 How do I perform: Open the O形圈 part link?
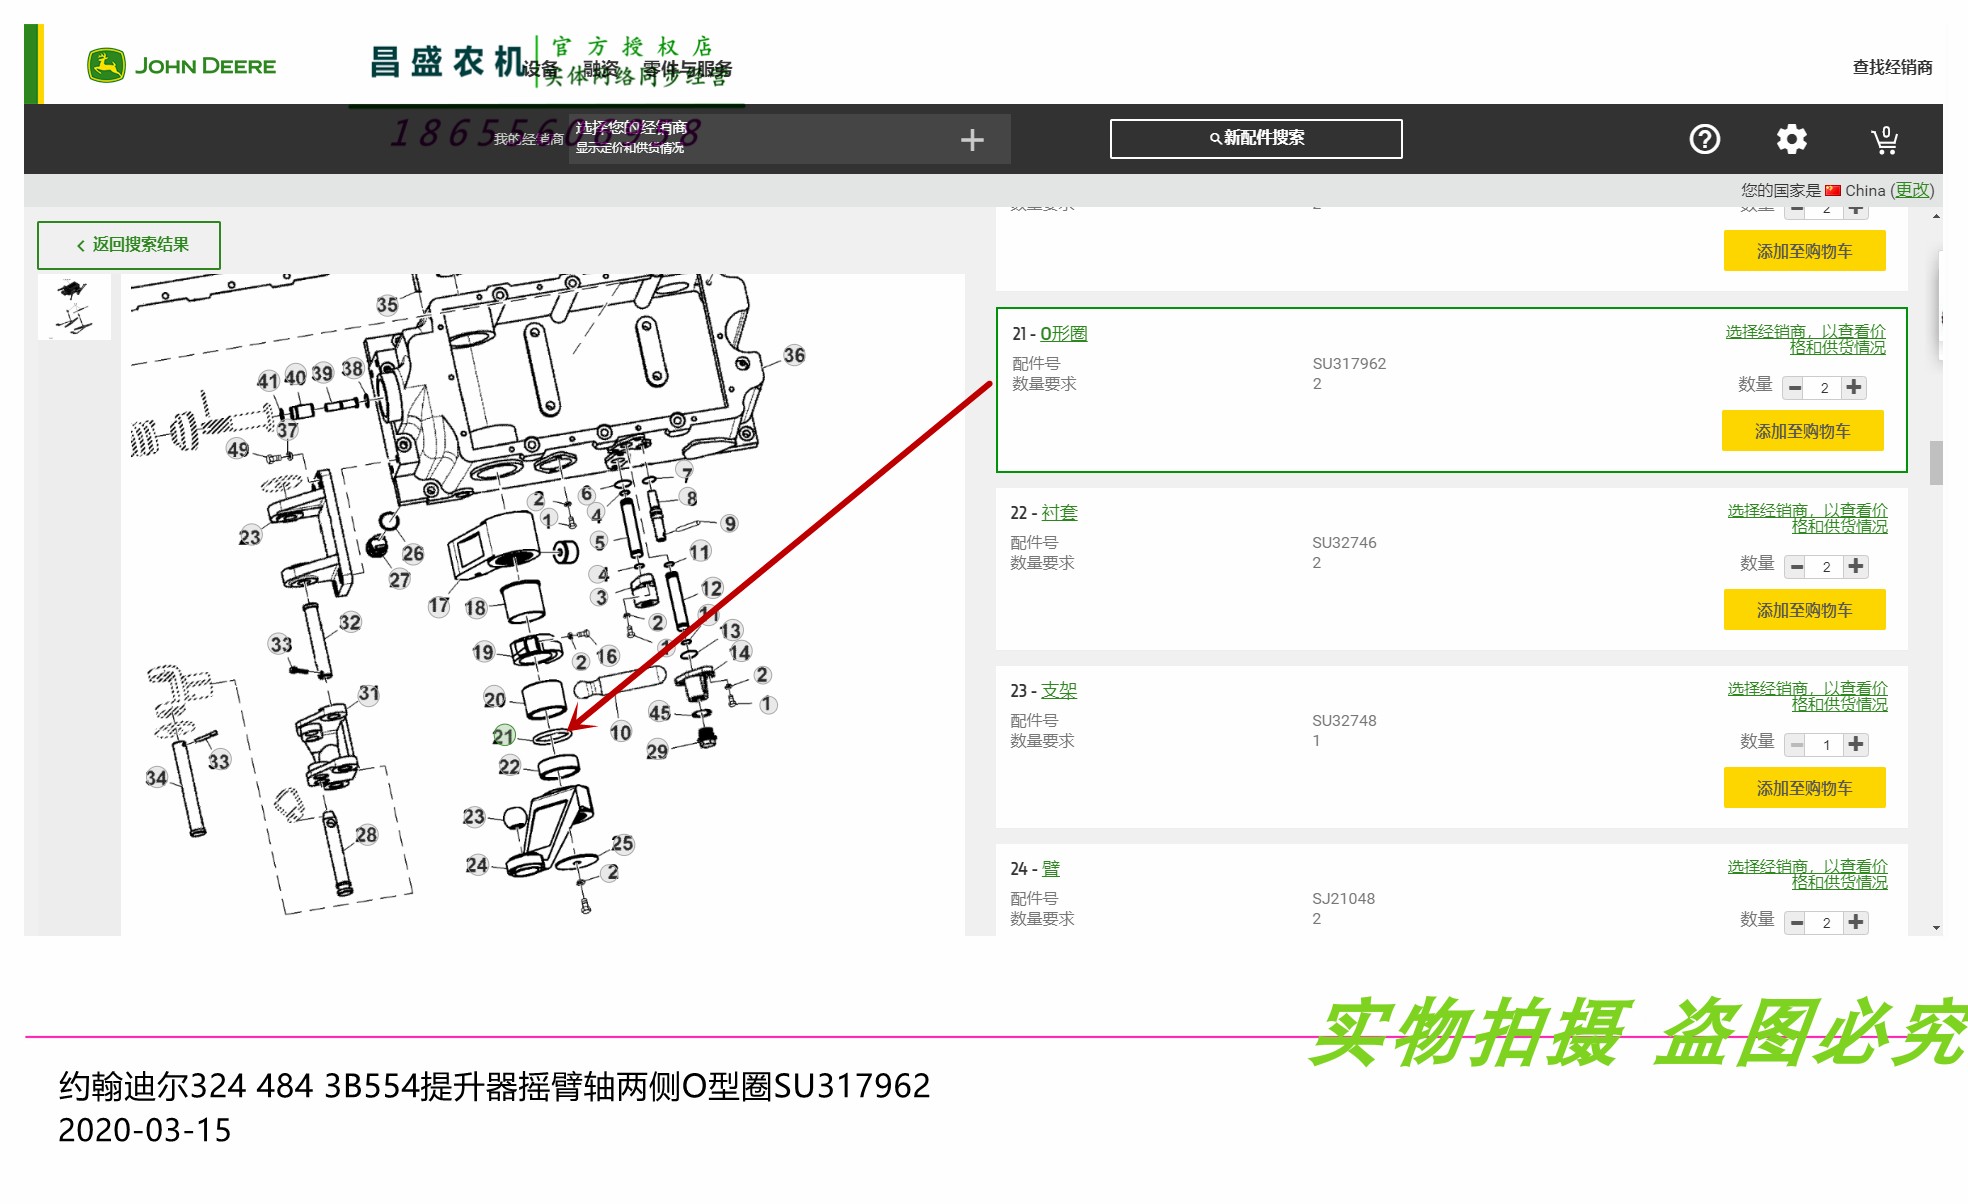[1063, 334]
